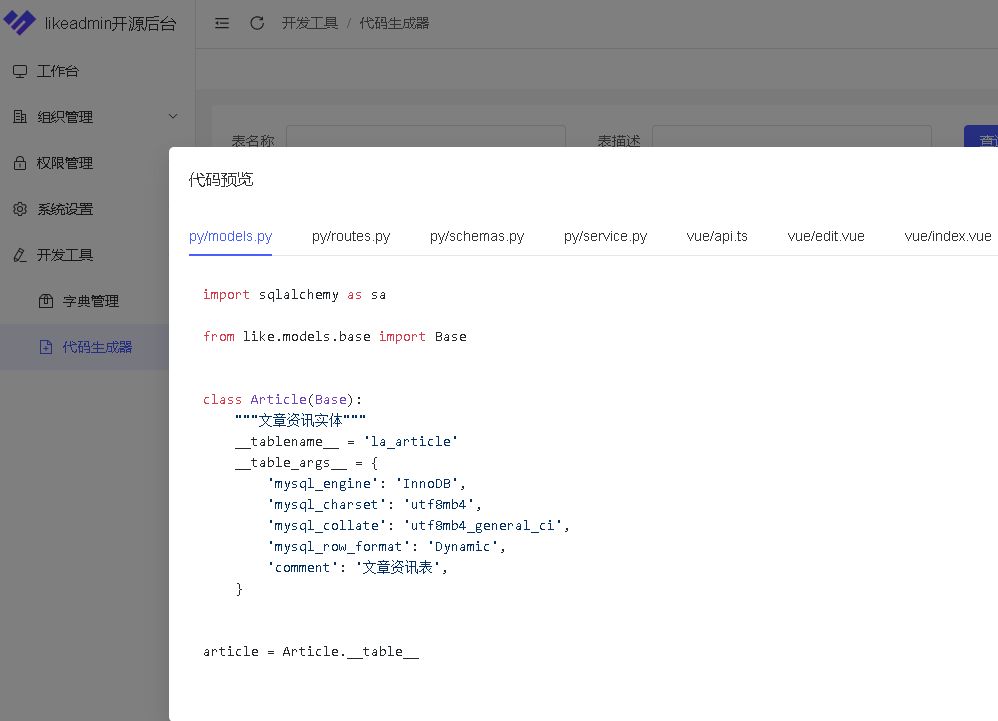Select the 工作台 monitor icon in sidebar
The width and height of the screenshot is (998, 721).
(20, 70)
